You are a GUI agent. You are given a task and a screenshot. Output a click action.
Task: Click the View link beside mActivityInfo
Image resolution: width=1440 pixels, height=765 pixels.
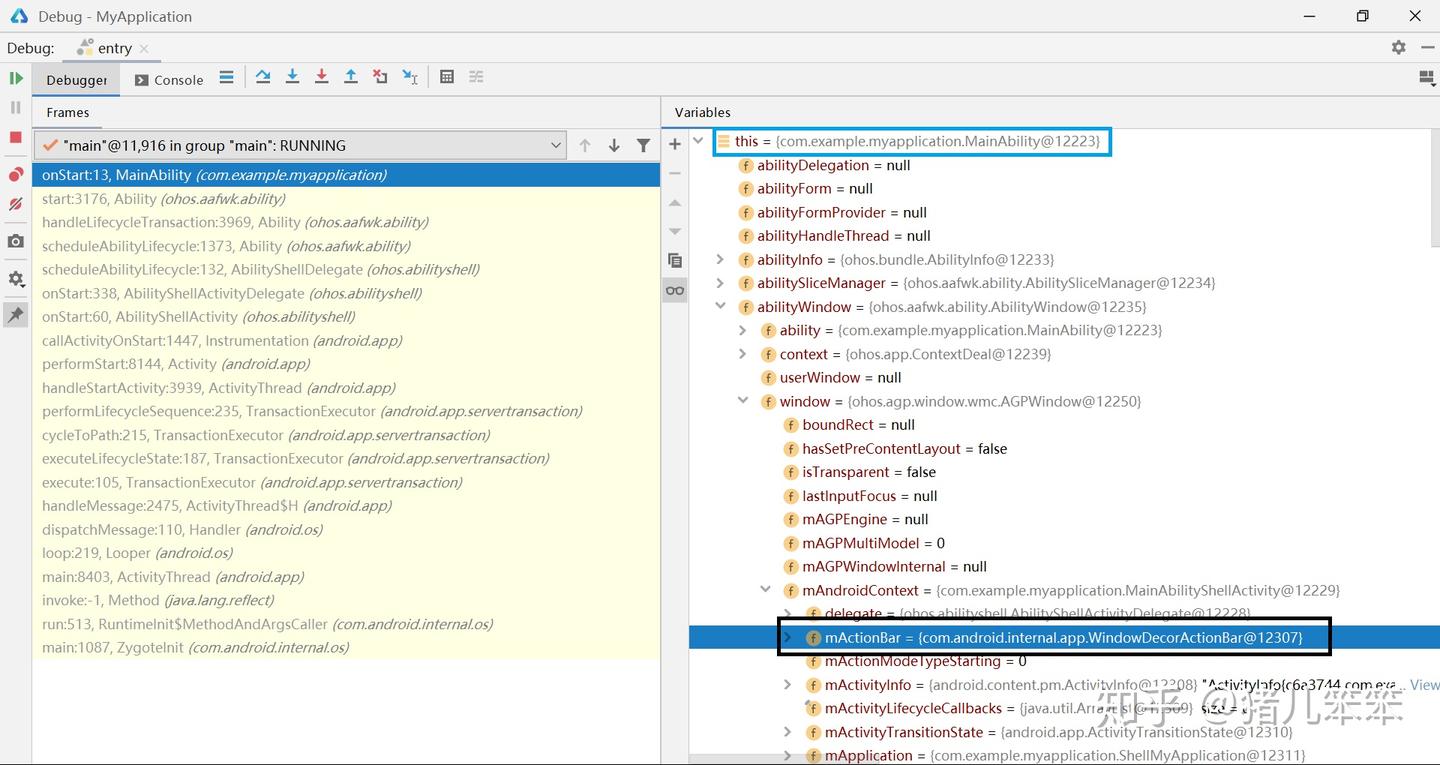click(1424, 685)
